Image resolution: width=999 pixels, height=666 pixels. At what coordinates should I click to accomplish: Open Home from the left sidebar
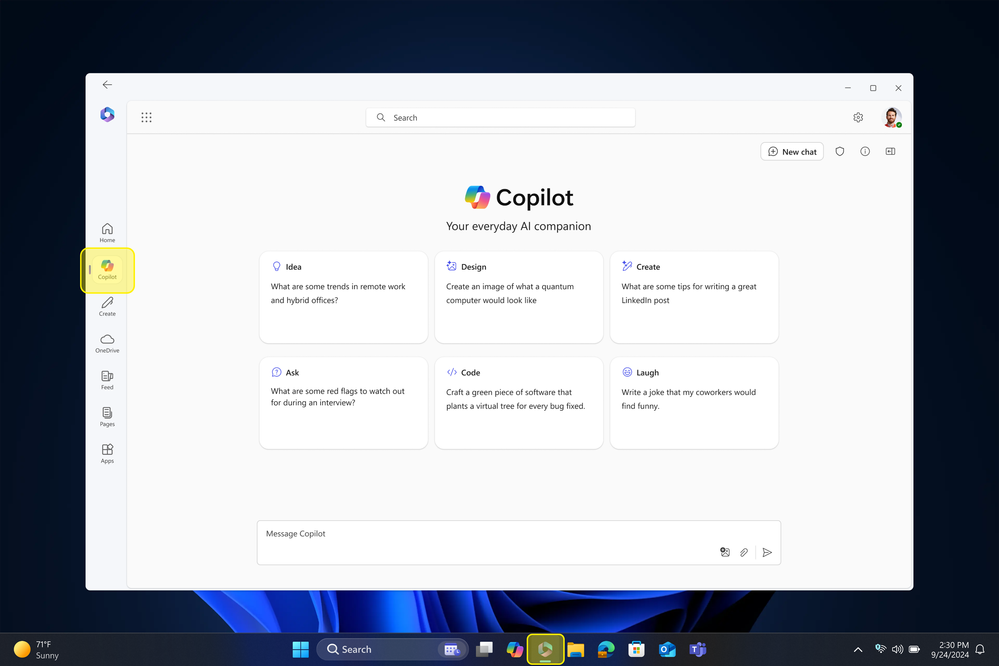[107, 232]
